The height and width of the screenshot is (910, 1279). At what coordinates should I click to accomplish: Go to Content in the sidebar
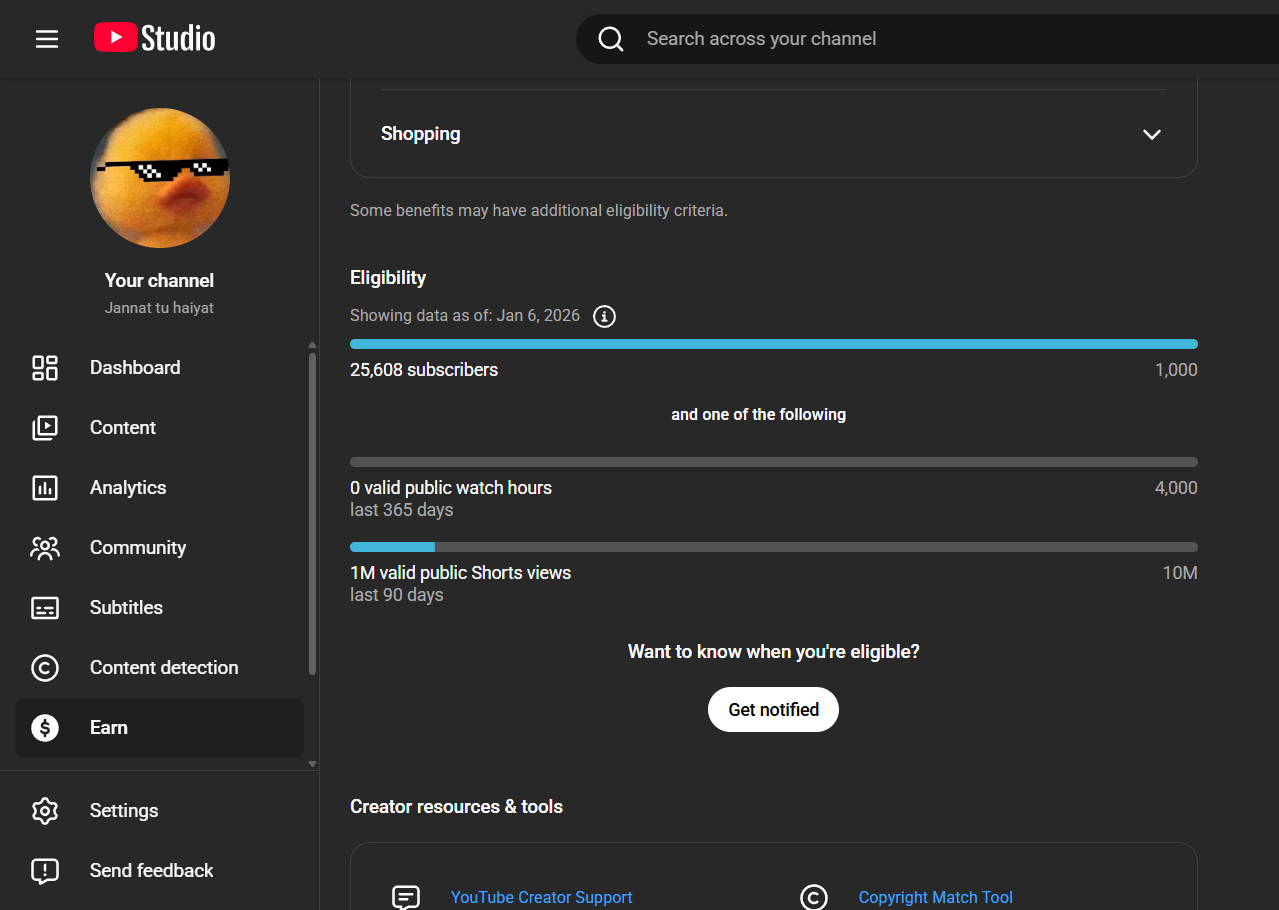122,428
